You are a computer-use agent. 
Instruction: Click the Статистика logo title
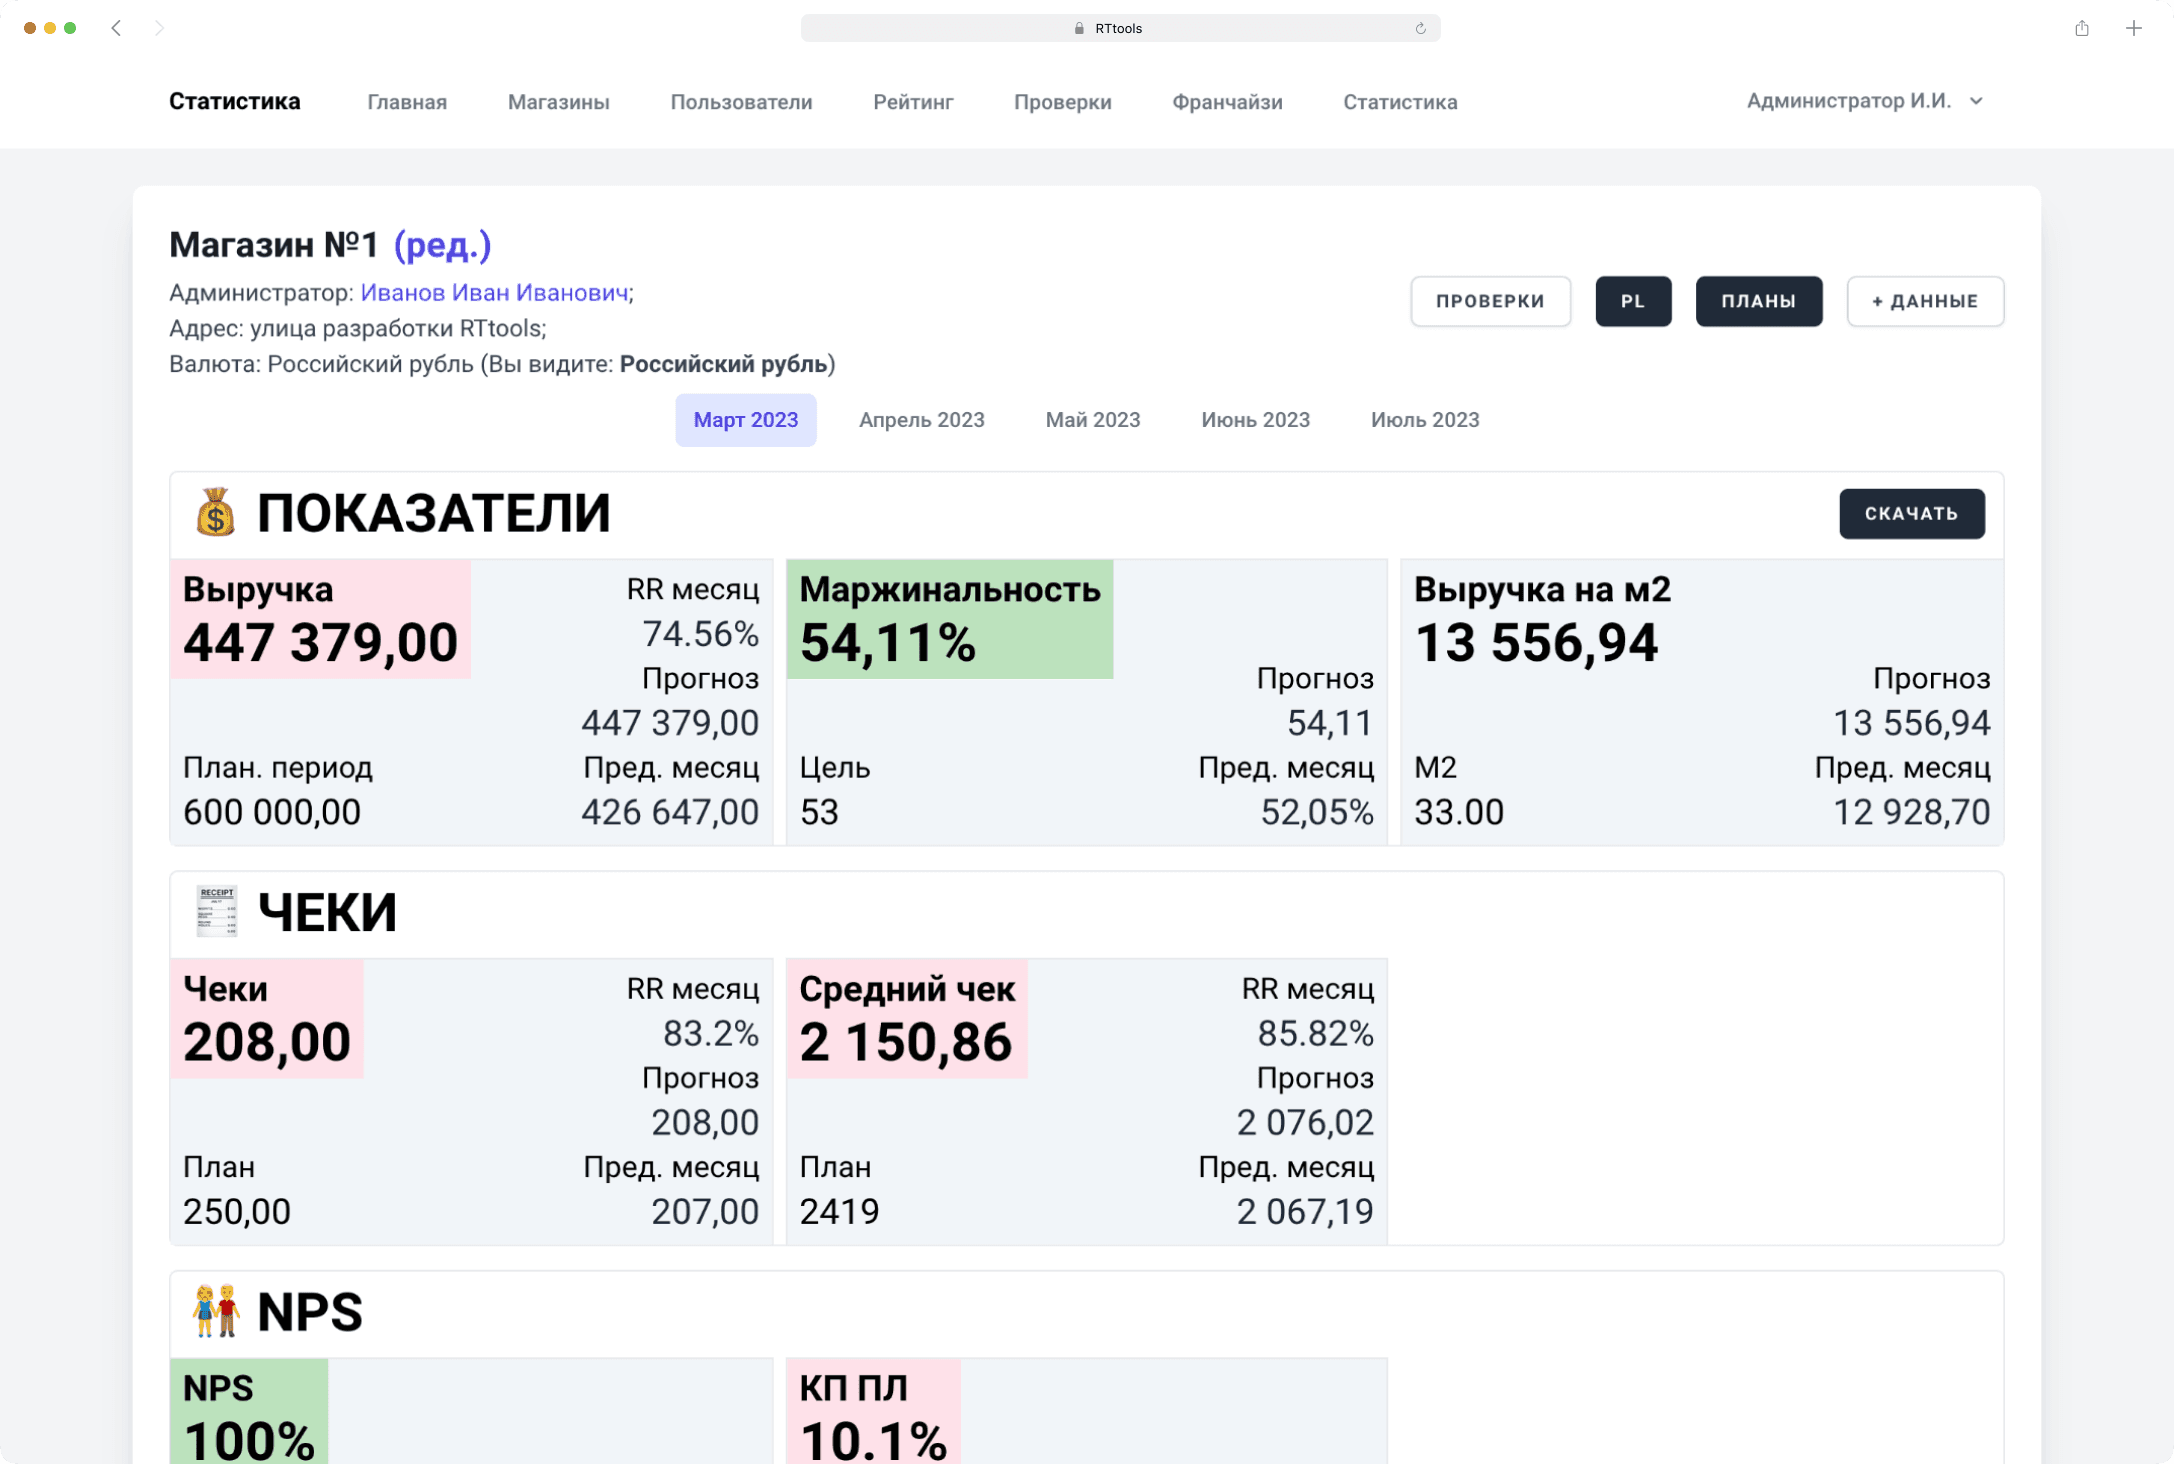[234, 101]
